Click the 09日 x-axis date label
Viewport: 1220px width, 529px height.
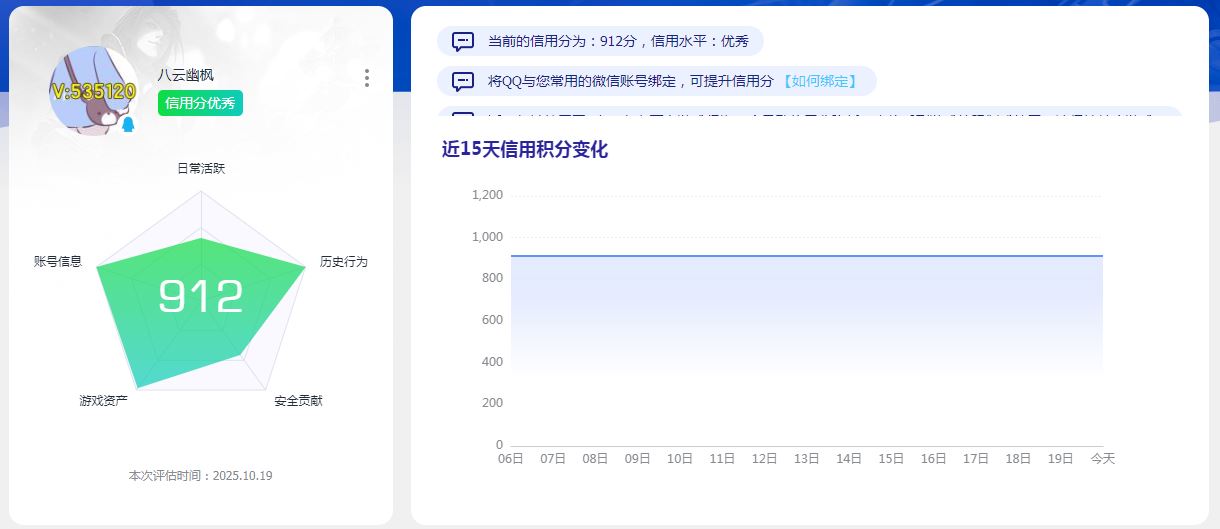(x=638, y=458)
